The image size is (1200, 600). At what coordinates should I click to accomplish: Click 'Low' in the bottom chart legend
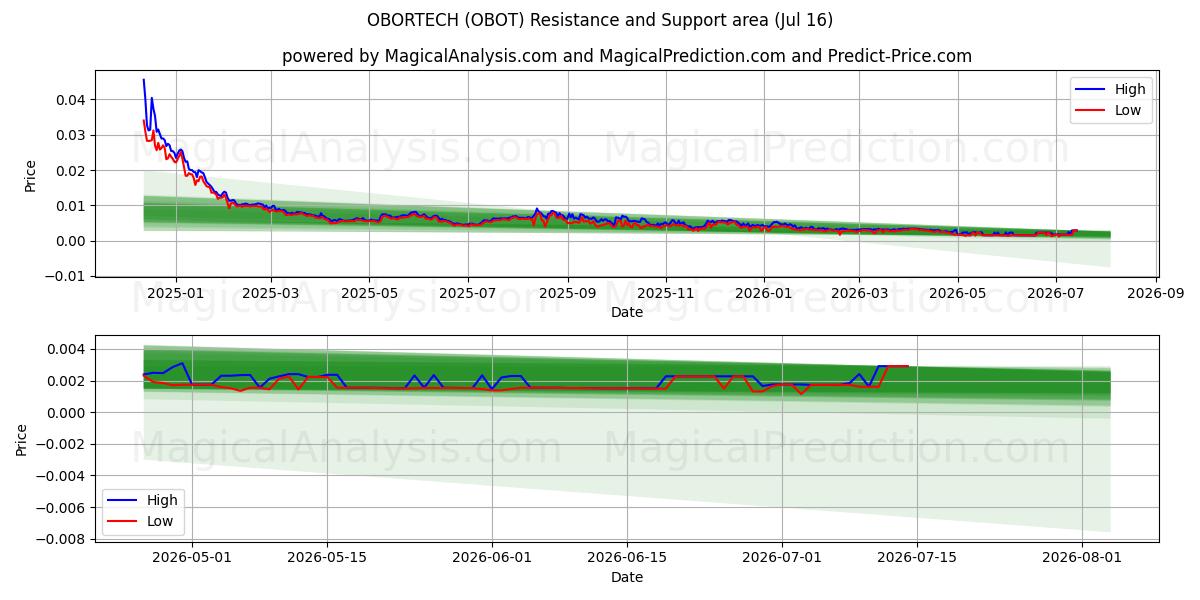point(160,521)
